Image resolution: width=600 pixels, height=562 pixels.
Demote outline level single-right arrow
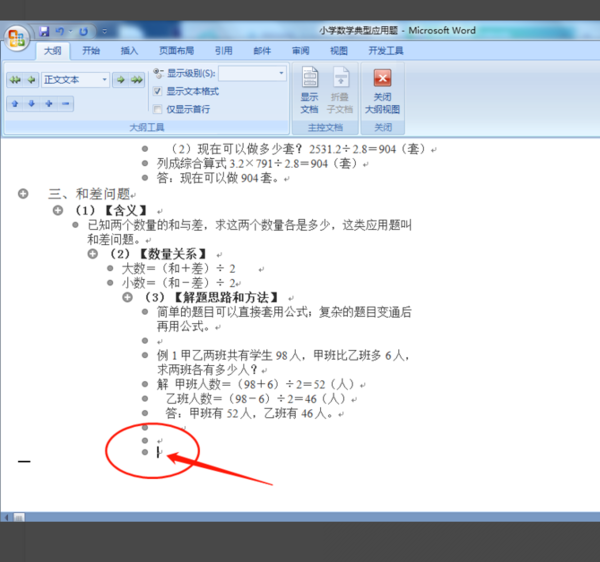click(x=121, y=80)
